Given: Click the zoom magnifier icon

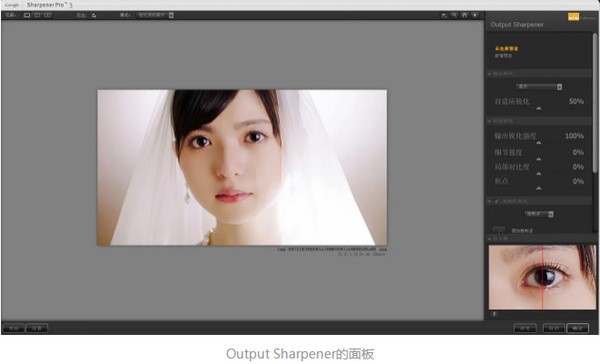Looking at the screenshot, I should pos(454,15).
